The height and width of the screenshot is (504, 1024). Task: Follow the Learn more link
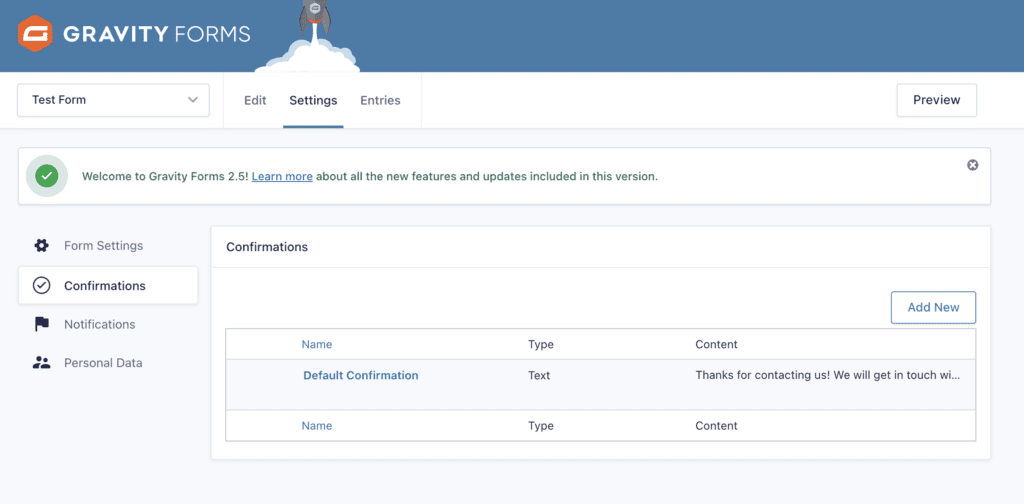(x=282, y=176)
